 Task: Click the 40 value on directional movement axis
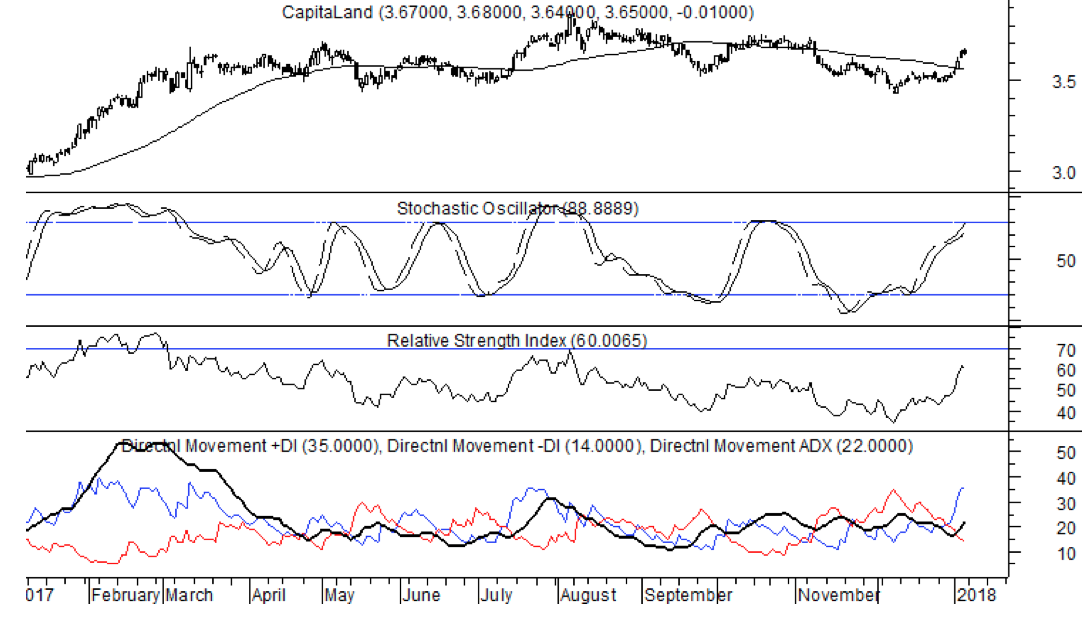click(x=1066, y=479)
